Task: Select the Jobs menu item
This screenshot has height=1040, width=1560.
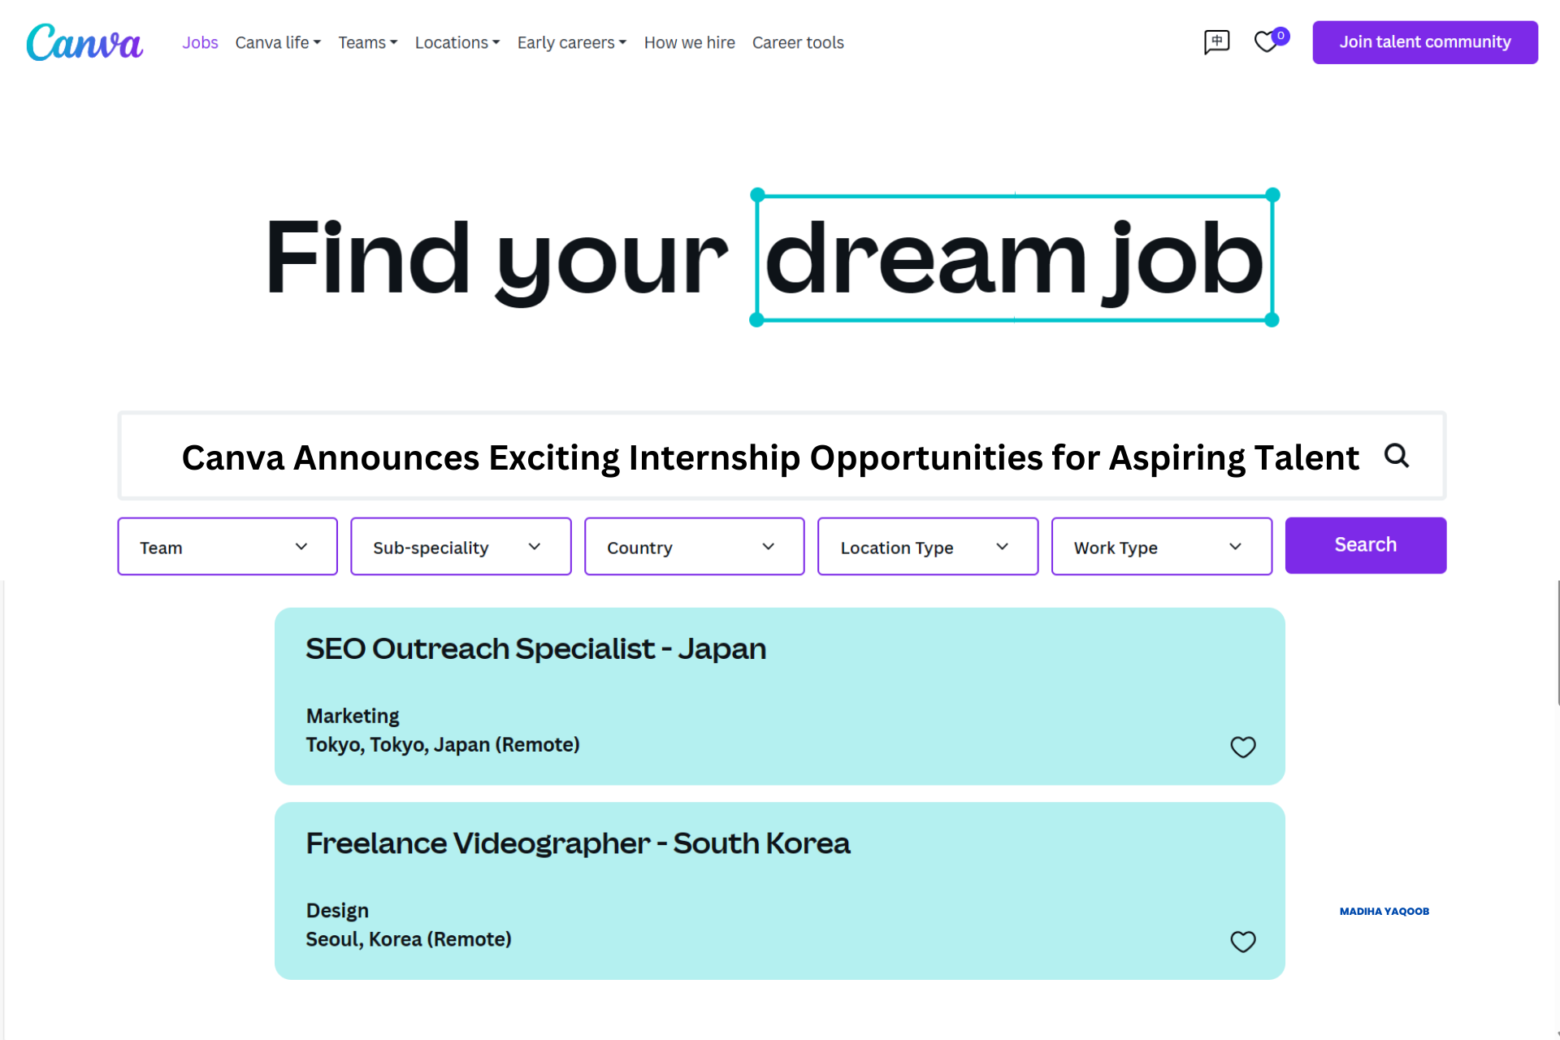Action: coord(200,42)
